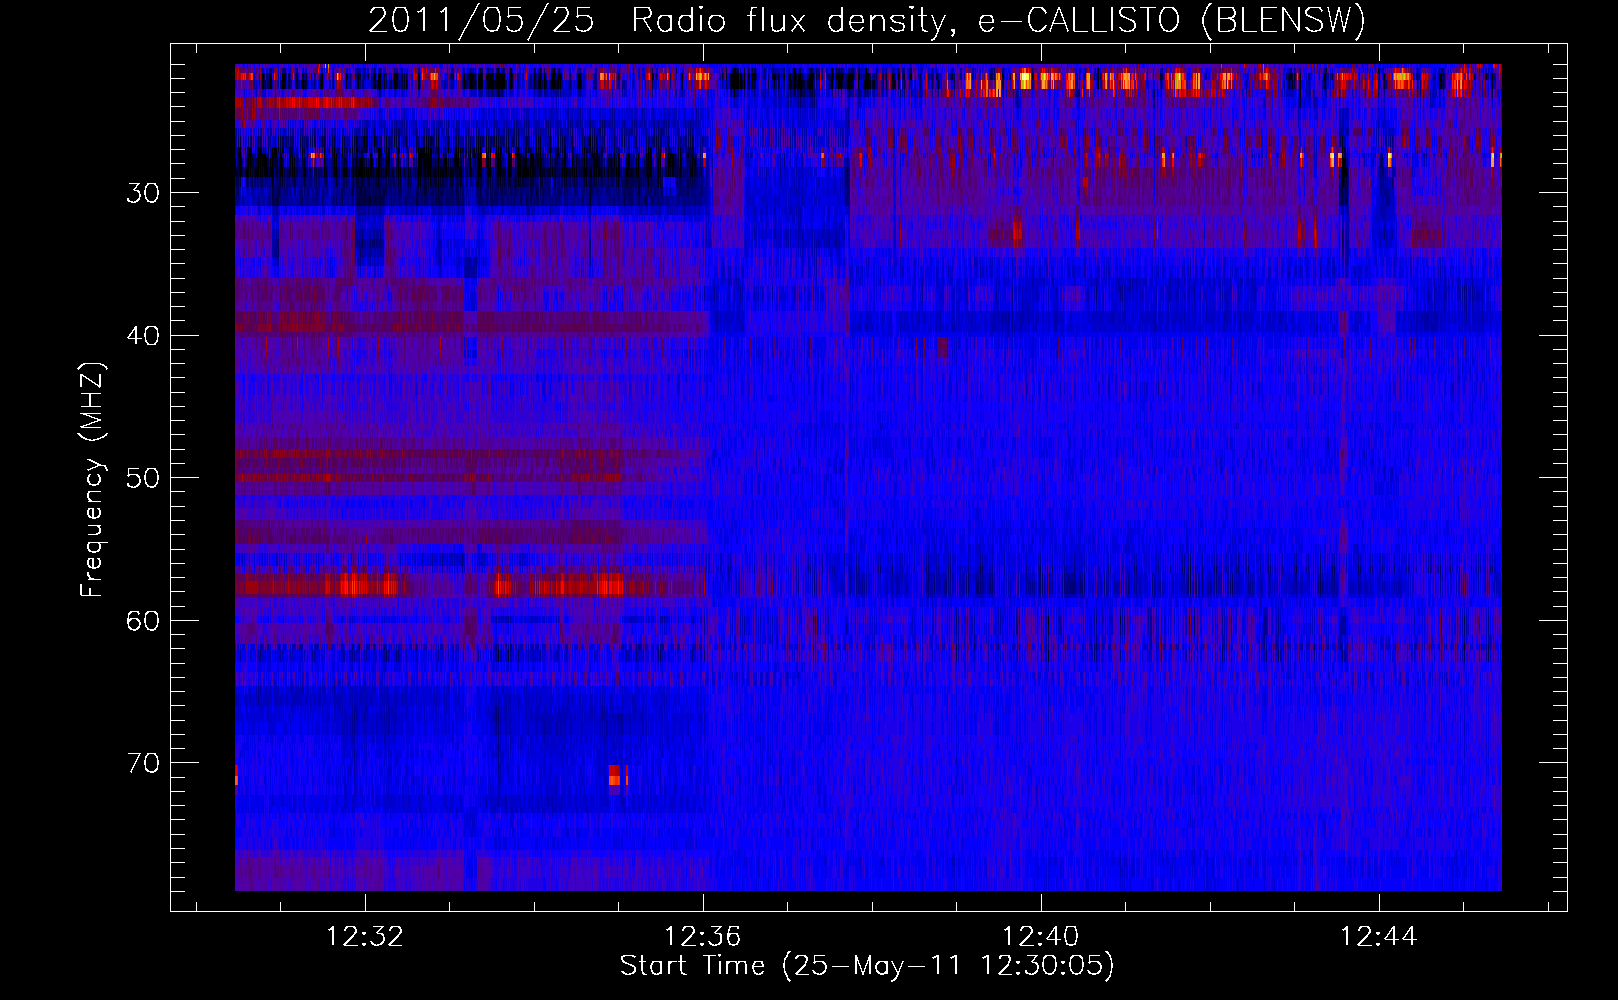Image resolution: width=1618 pixels, height=1000 pixels.
Task: Click the 'Frequency (MHZ)' axis label
Action: [92, 480]
